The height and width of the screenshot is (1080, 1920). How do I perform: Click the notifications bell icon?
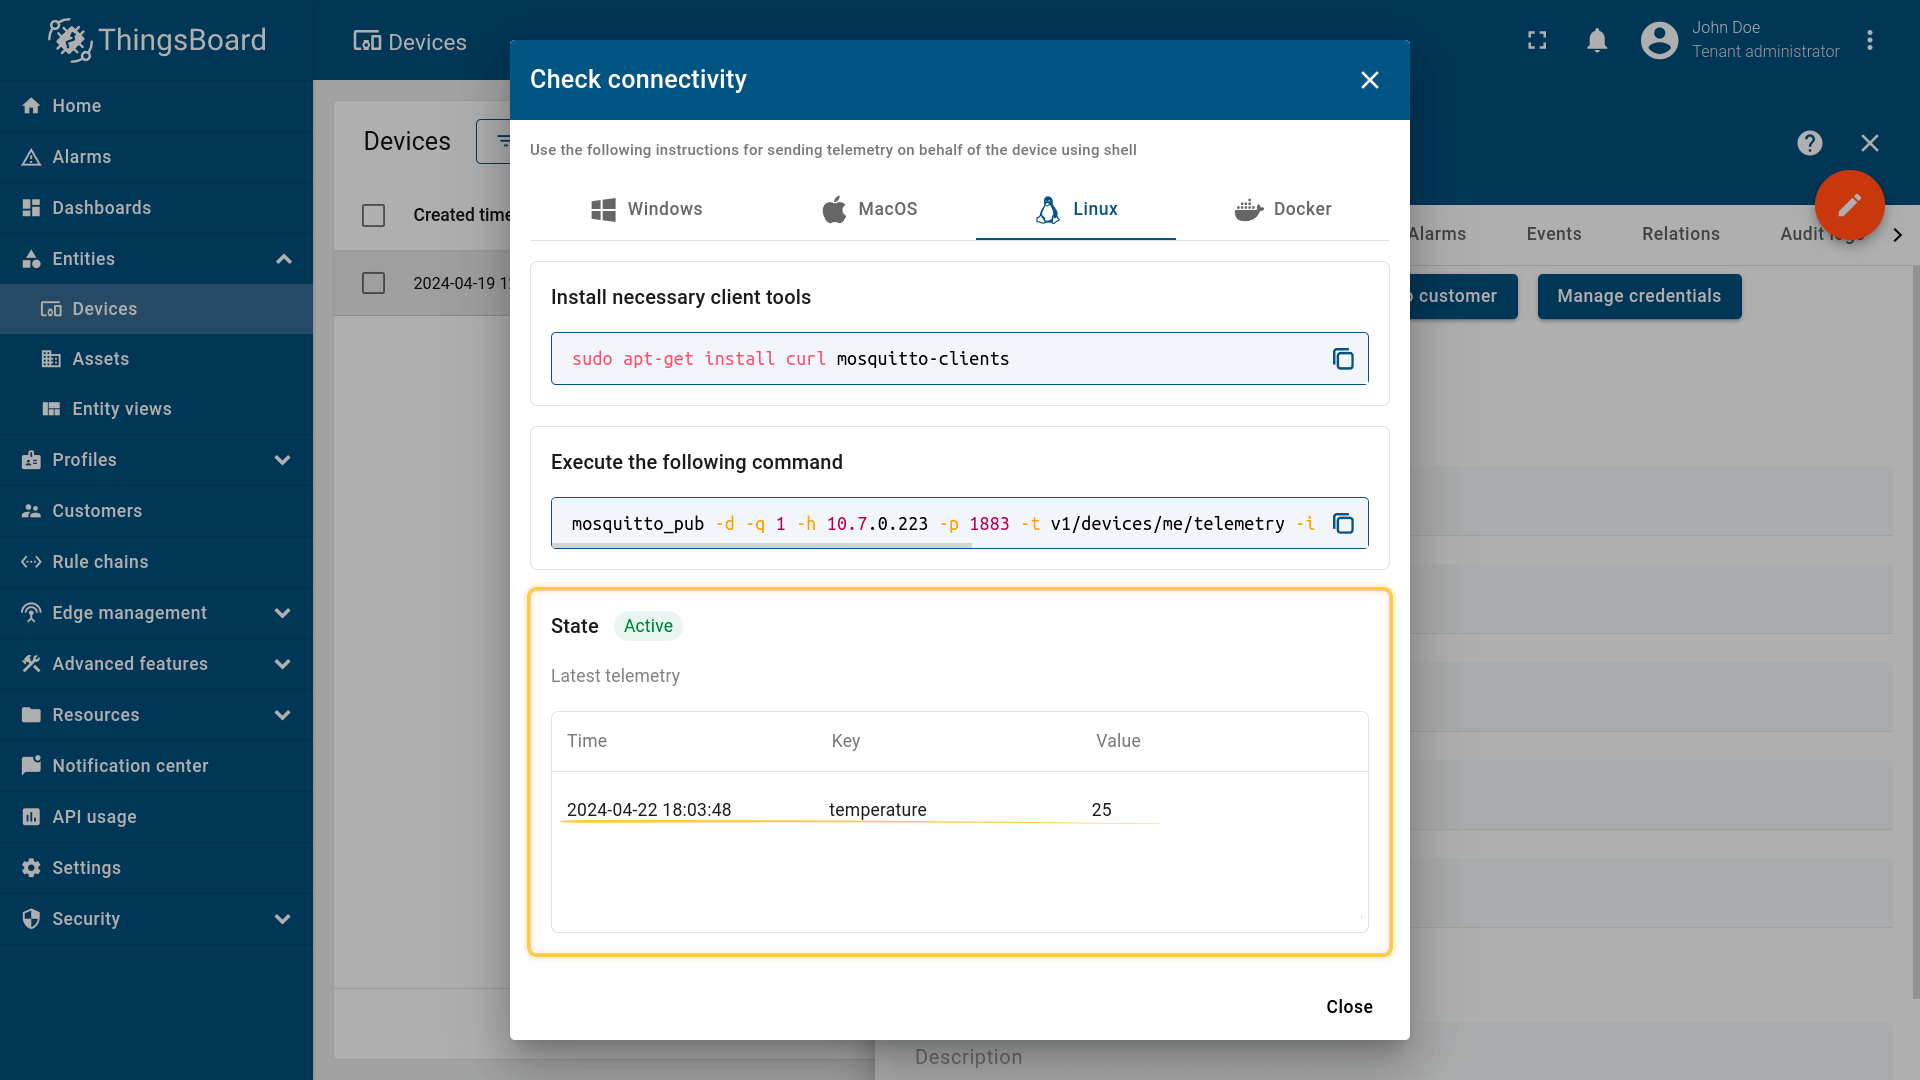click(1597, 40)
